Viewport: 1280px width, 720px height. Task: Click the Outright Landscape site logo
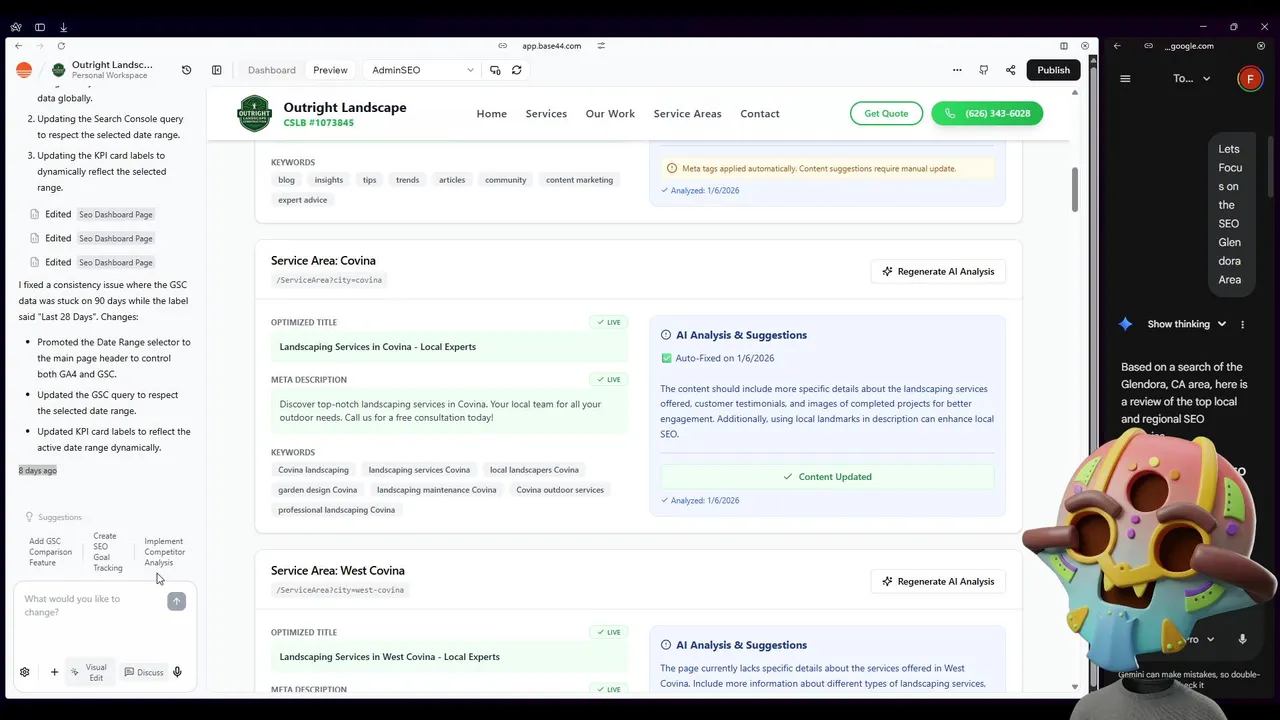click(x=254, y=114)
